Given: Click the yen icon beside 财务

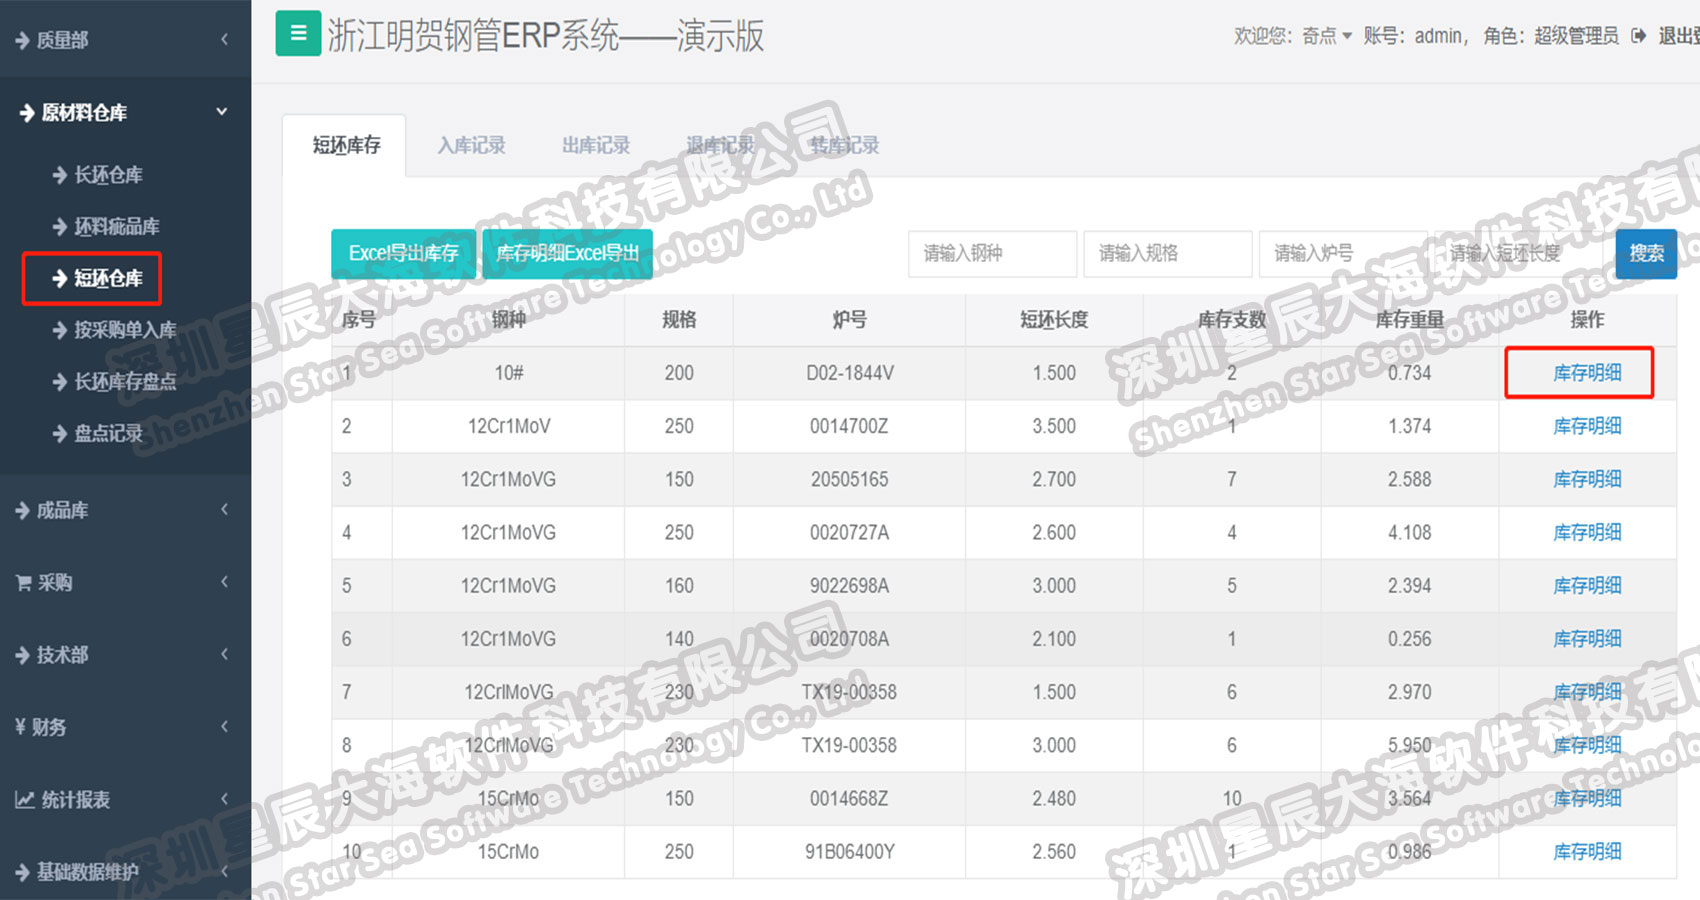Looking at the screenshot, I should 20,727.
